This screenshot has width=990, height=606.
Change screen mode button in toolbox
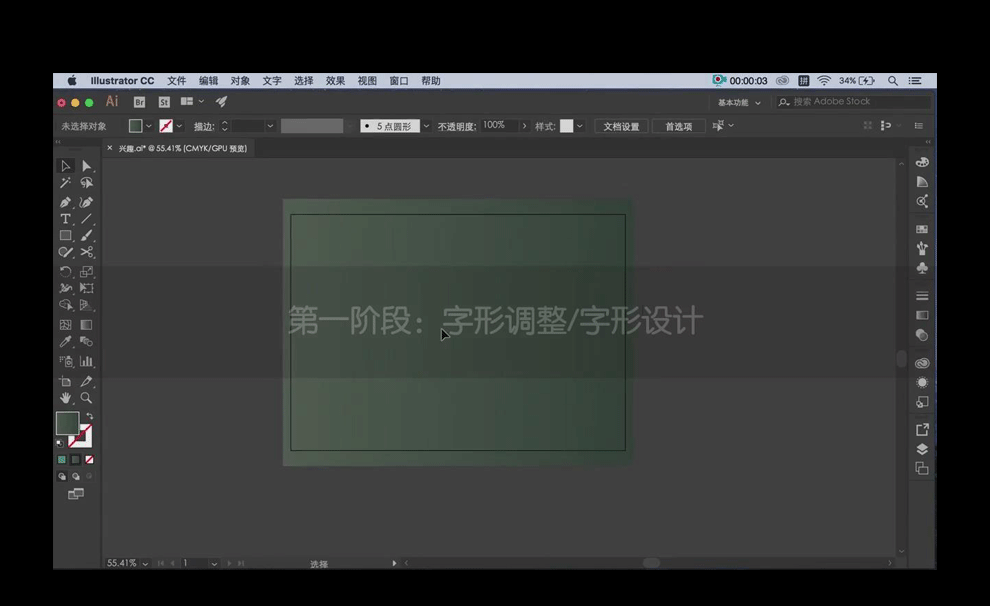76,494
